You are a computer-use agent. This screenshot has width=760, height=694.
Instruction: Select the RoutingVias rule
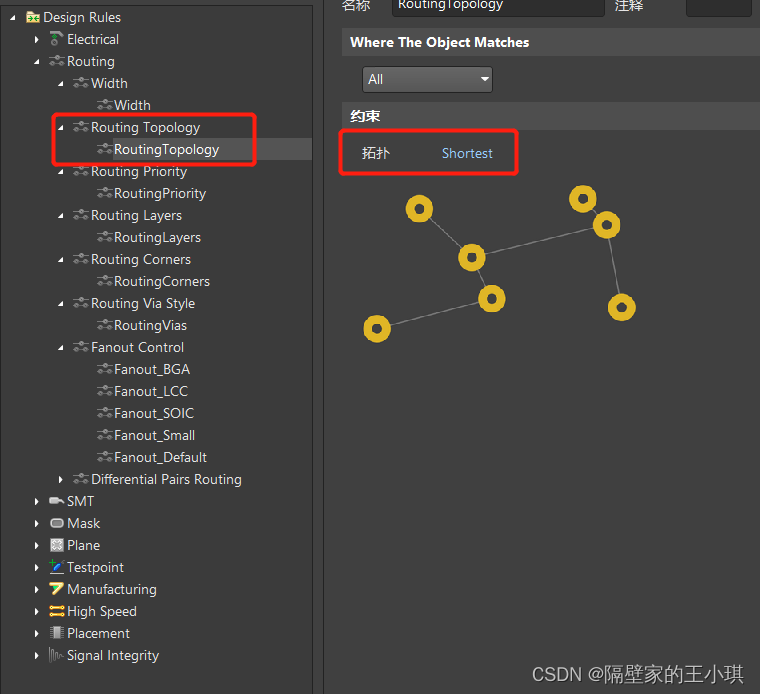(x=150, y=326)
